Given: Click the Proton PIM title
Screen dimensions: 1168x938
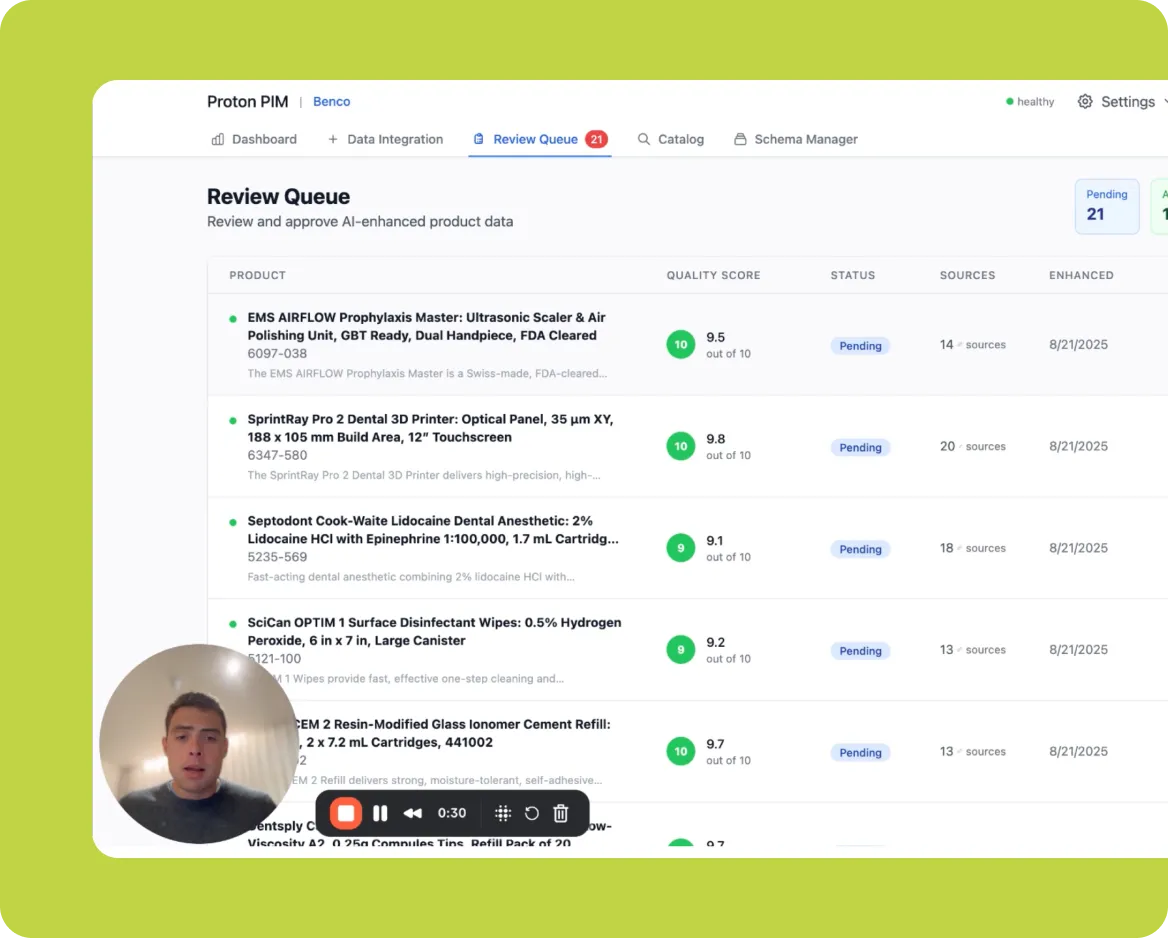Looking at the screenshot, I should (x=247, y=101).
